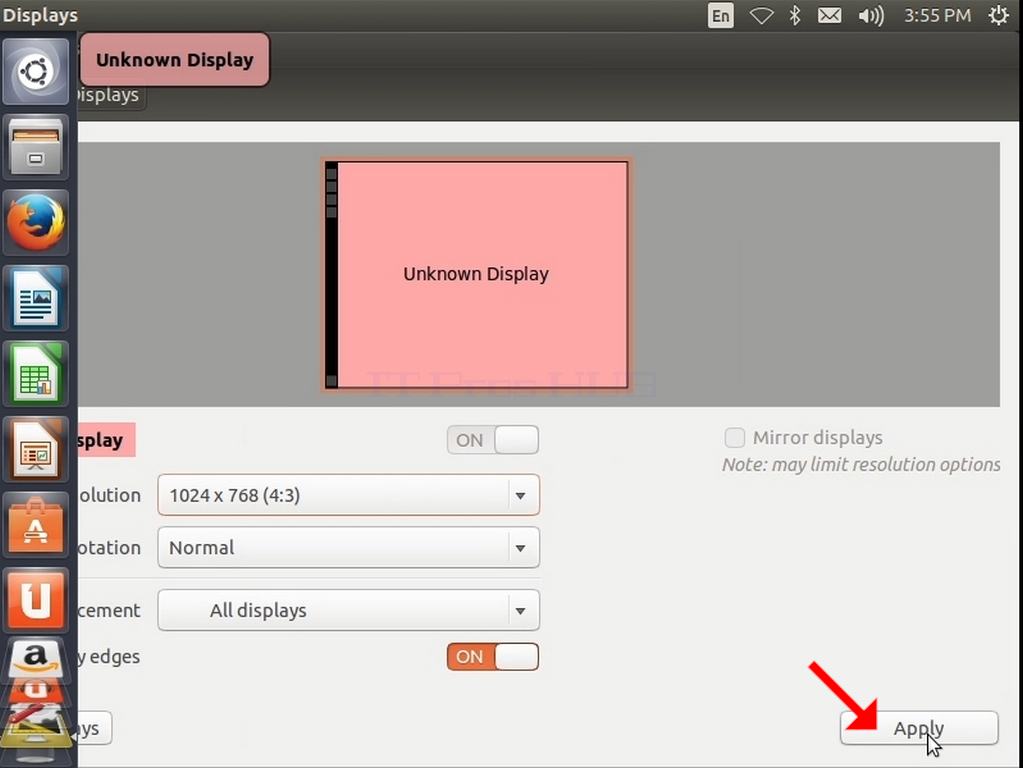Image resolution: width=1023 pixels, height=768 pixels.
Task: Toggle the Unknown Display ON switch
Action: 493,440
